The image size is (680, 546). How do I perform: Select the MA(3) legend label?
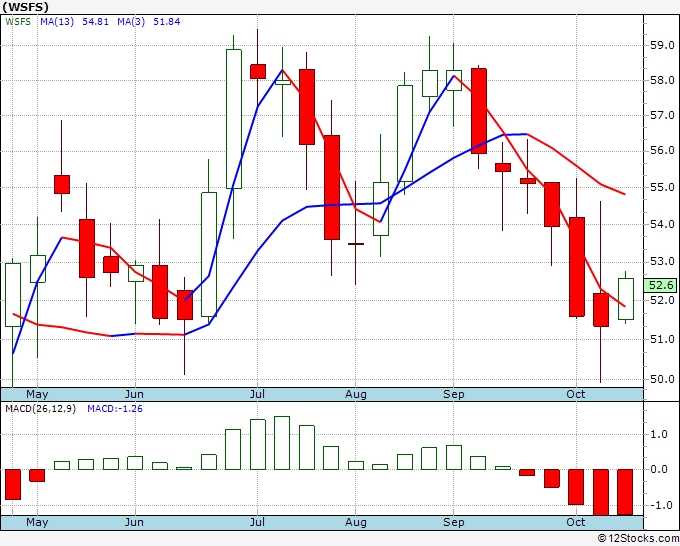(131, 22)
